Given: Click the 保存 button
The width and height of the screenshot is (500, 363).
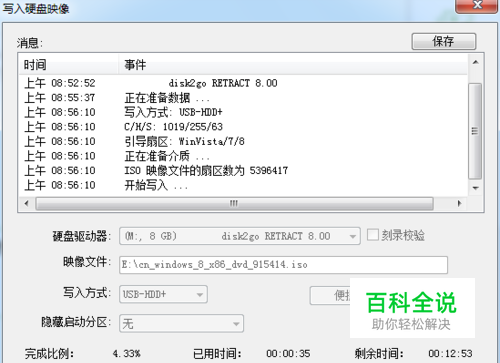Looking at the screenshot, I should click(x=444, y=41).
